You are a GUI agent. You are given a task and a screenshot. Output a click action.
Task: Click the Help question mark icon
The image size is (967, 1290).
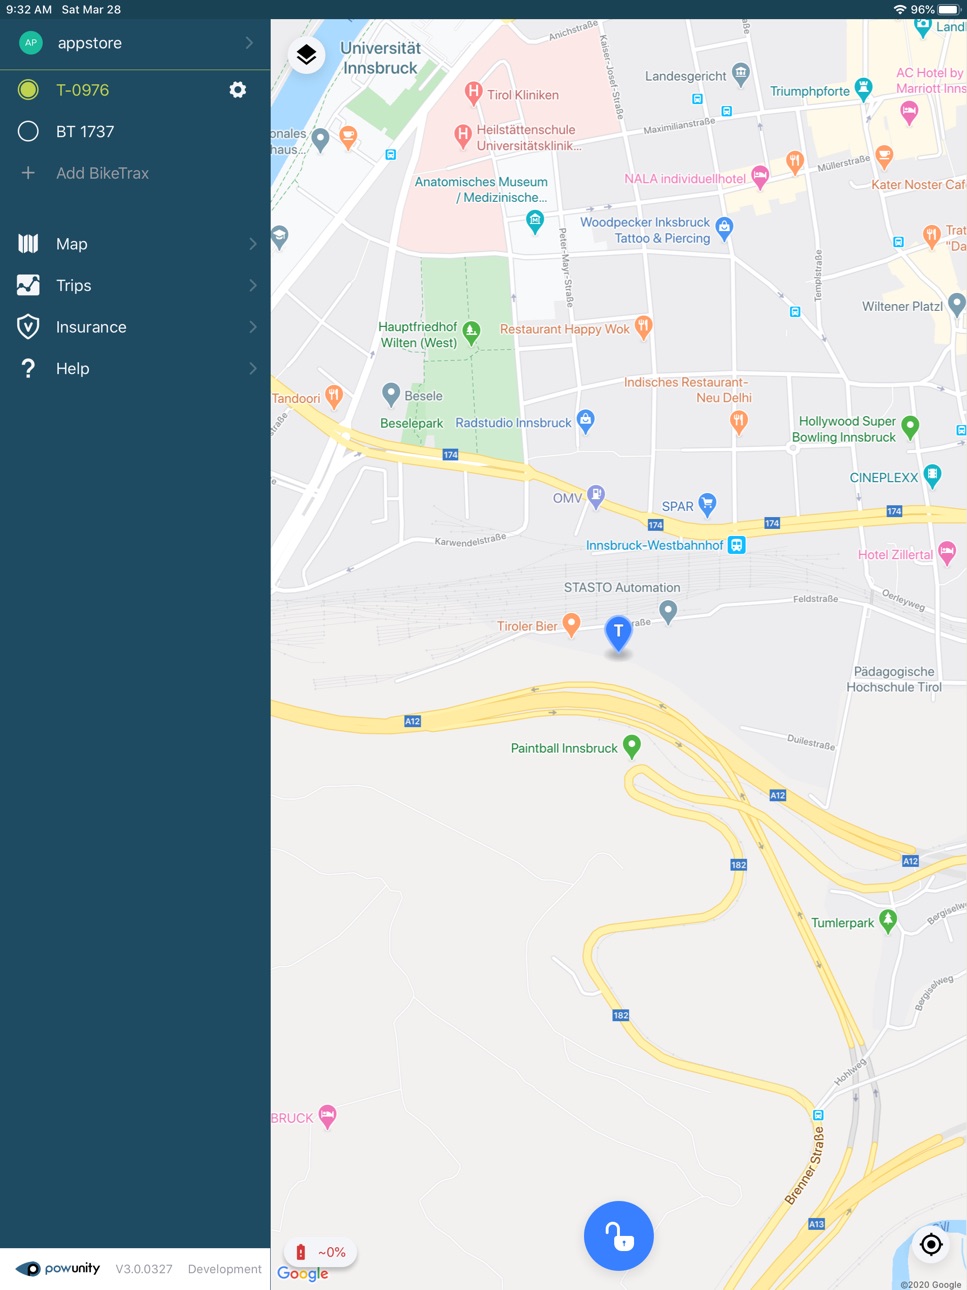28,369
